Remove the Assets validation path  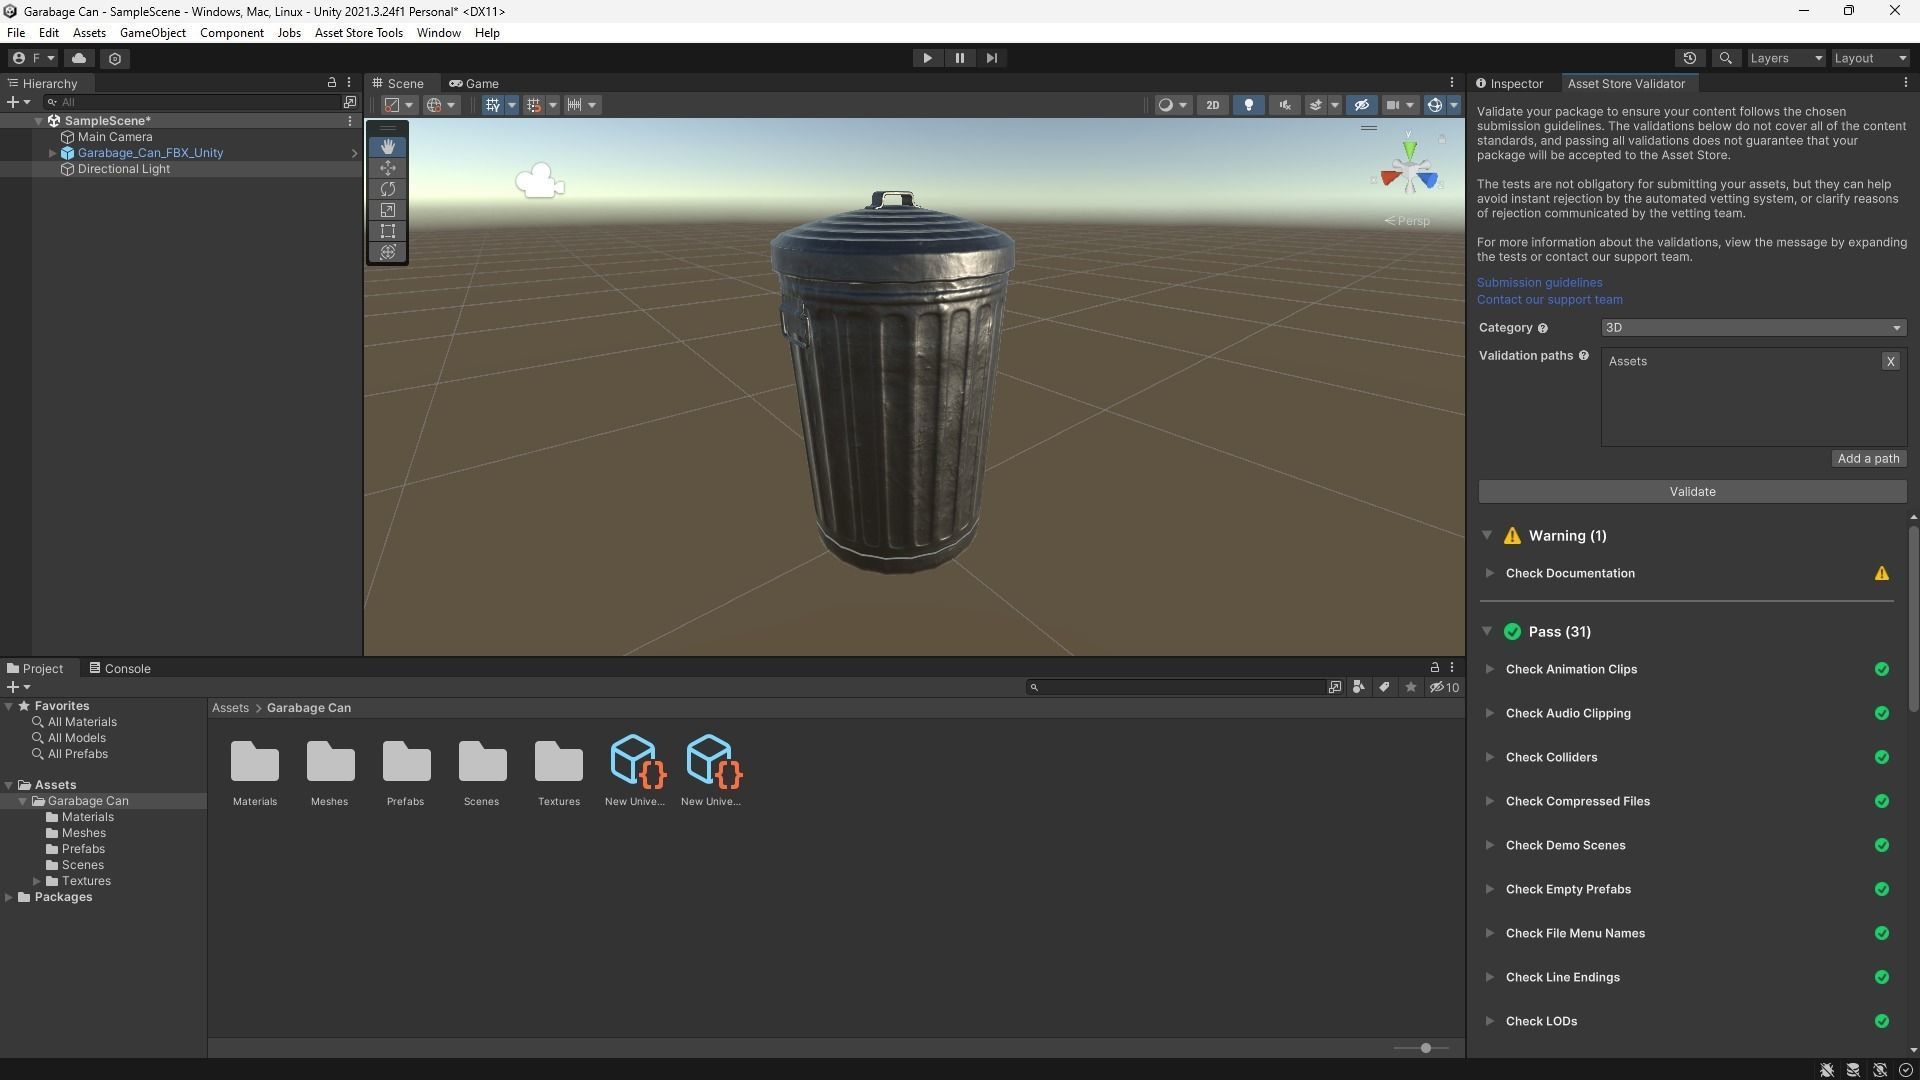[x=1890, y=362]
